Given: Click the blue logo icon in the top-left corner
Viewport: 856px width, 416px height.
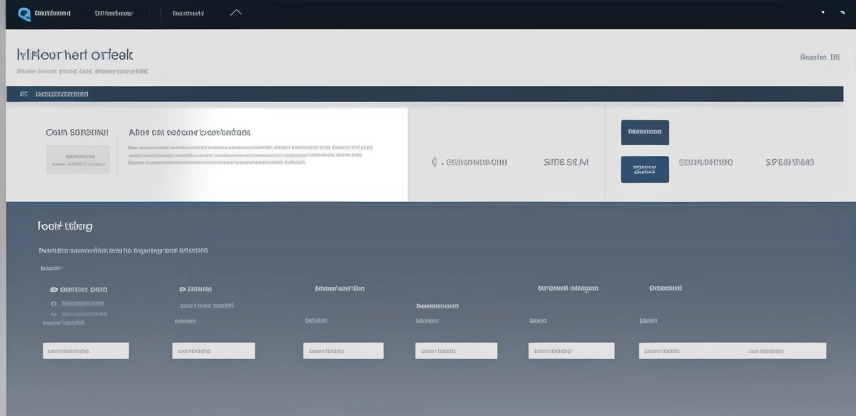Looking at the screenshot, I should point(24,13).
